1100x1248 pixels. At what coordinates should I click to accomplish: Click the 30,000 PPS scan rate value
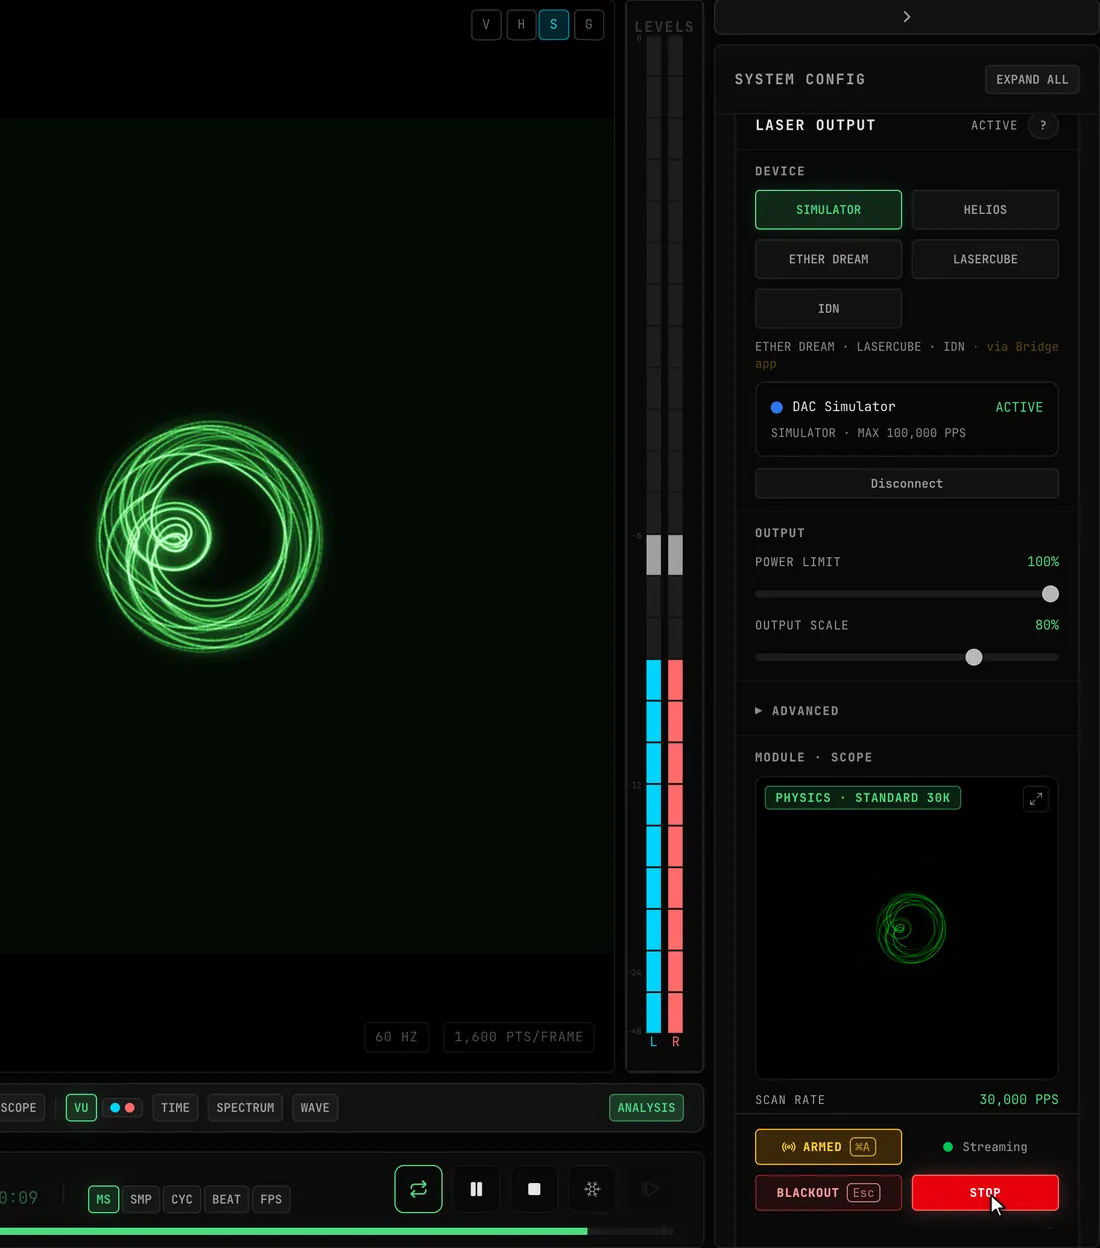[1019, 1099]
